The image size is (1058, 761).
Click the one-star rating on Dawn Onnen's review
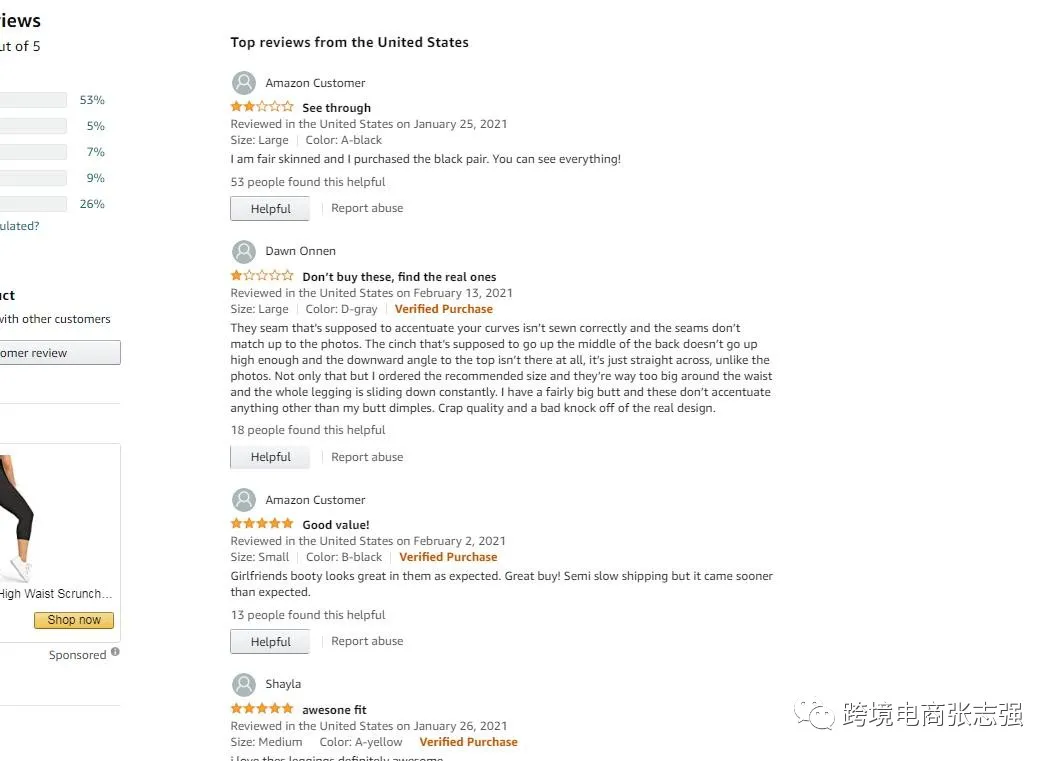point(262,276)
